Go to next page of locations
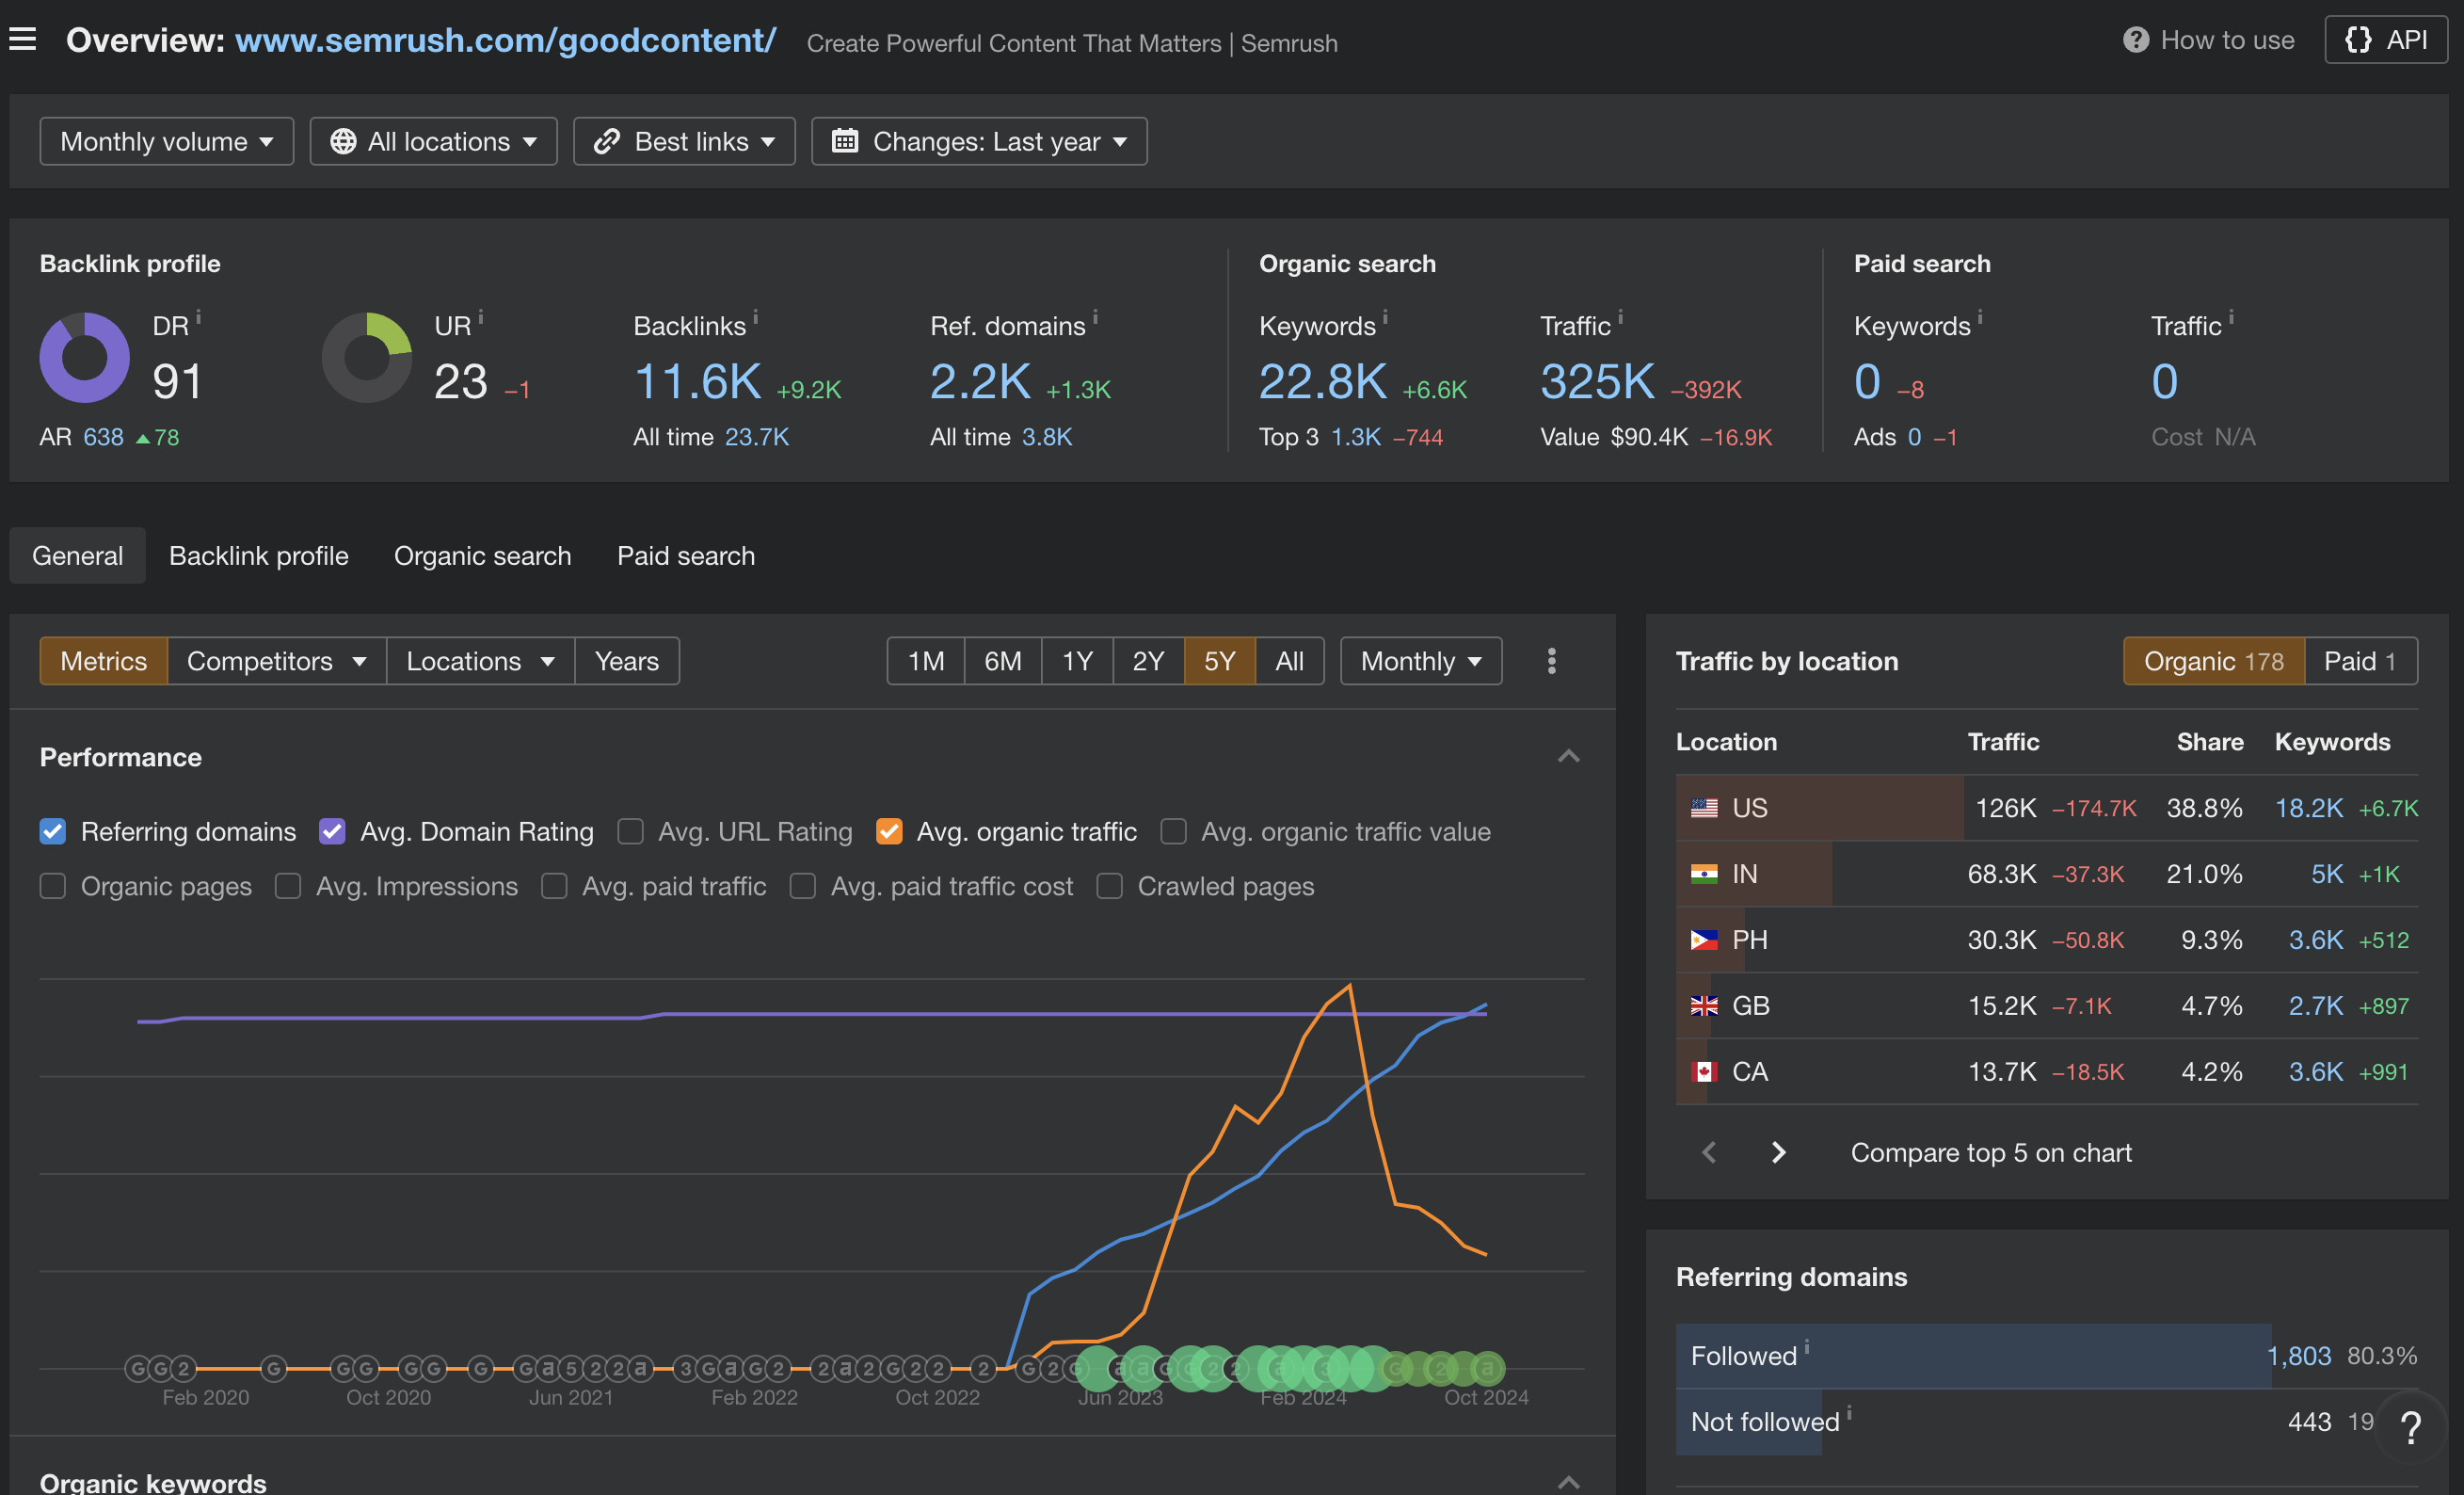2464x1495 pixels. (x=1778, y=1153)
